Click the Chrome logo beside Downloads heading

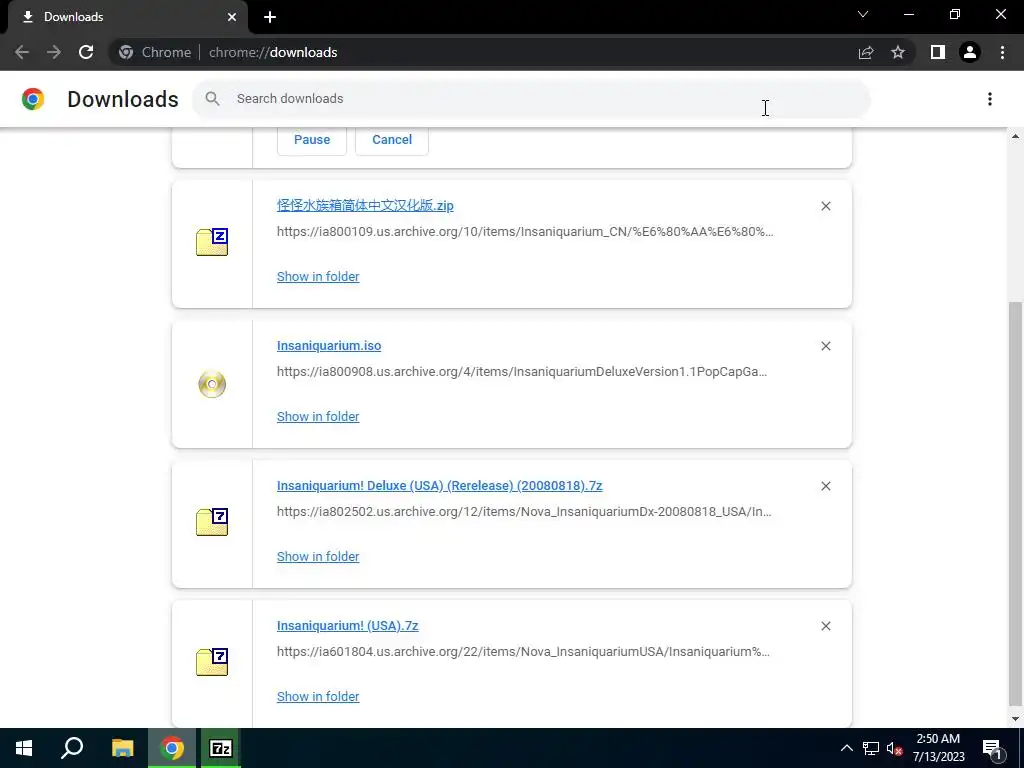pyautogui.click(x=33, y=99)
